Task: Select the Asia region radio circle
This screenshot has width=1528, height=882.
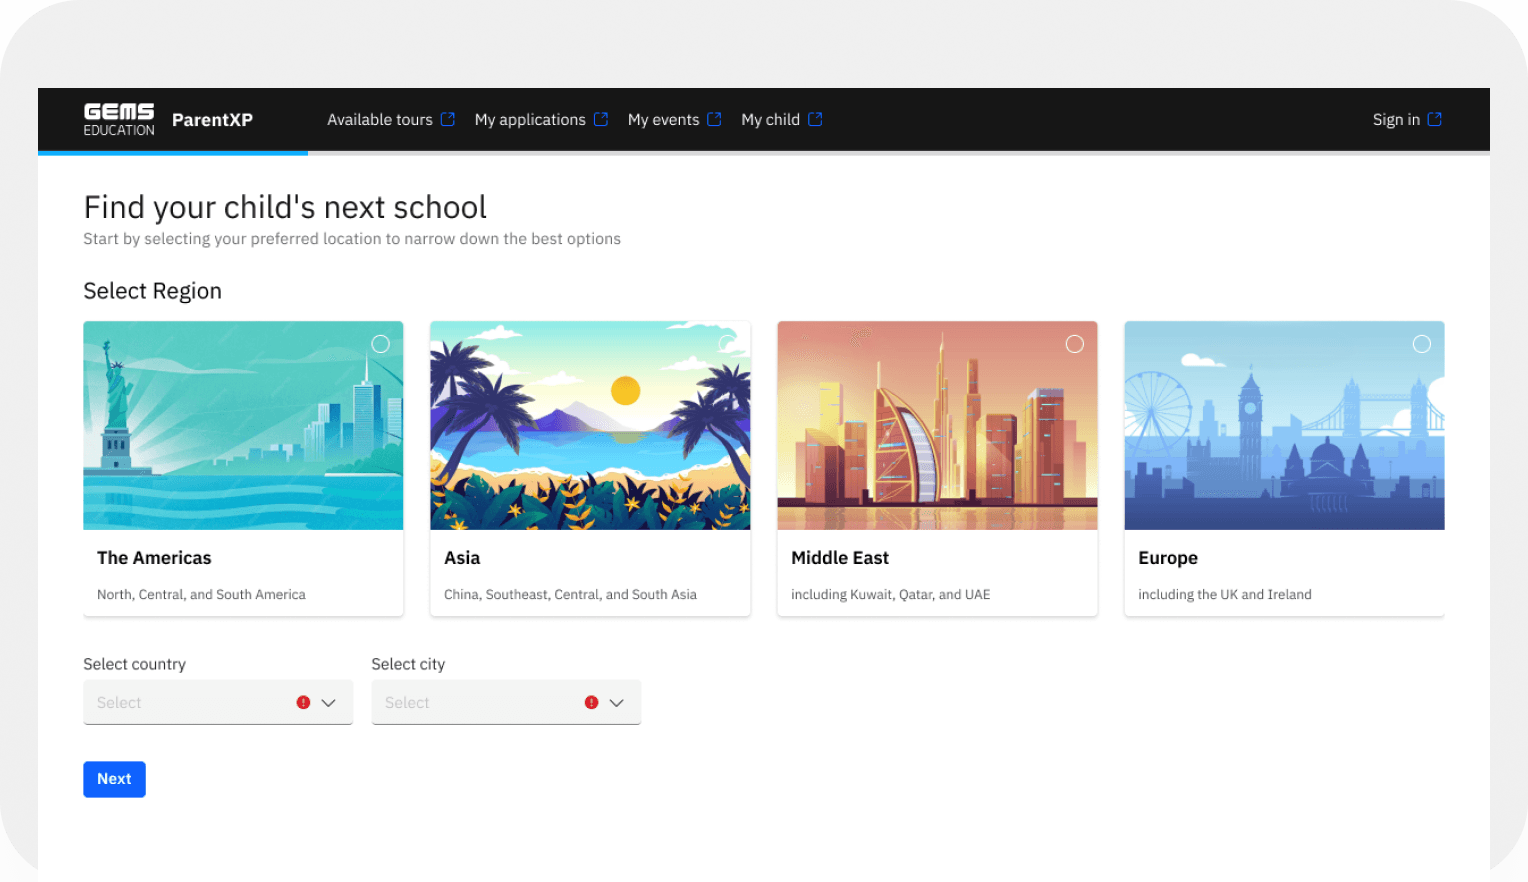Action: coord(727,344)
